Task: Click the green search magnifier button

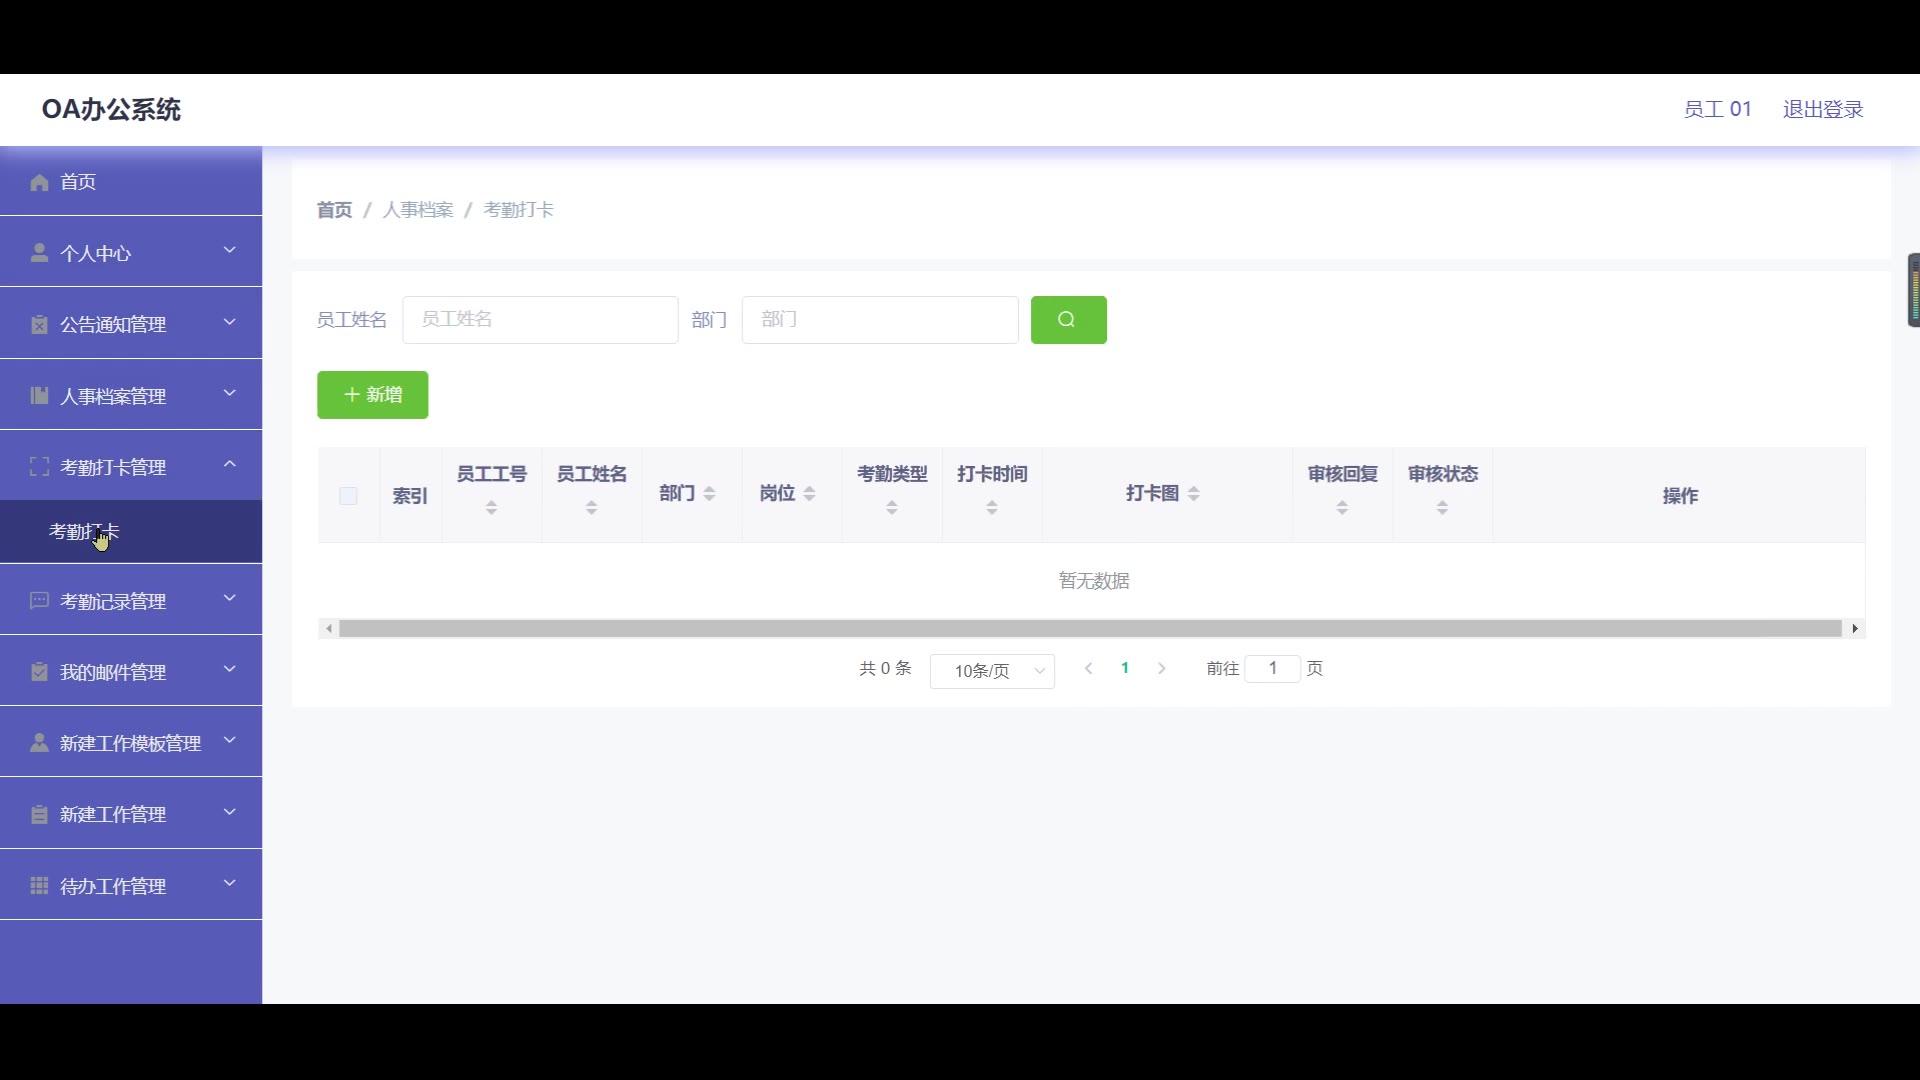Action: (x=1068, y=320)
